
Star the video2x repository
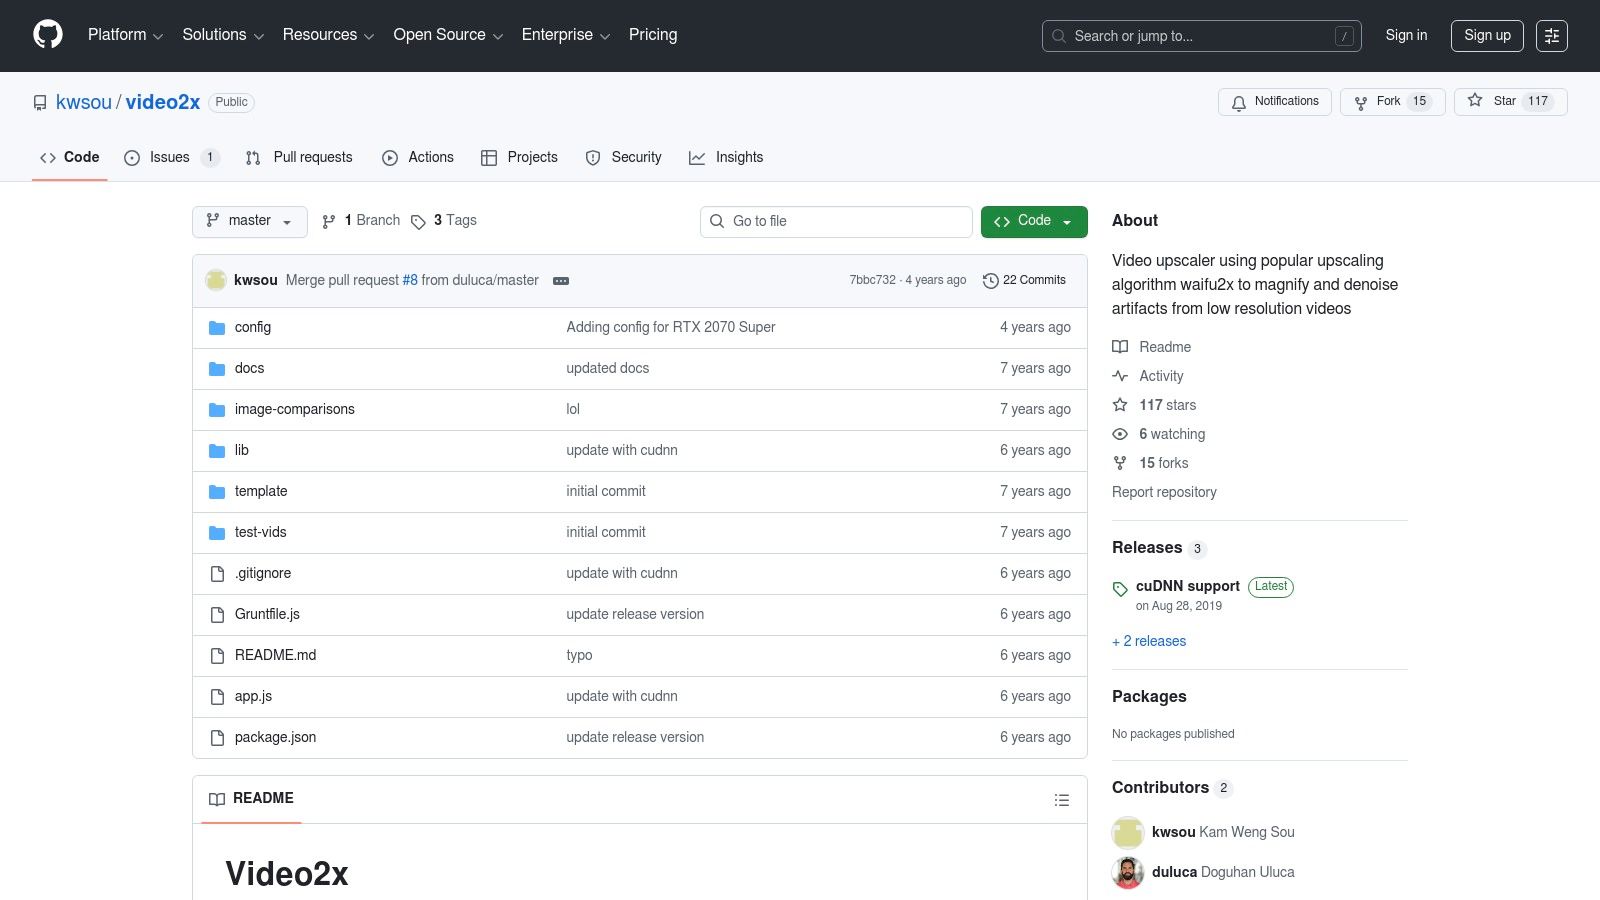coord(1510,102)
